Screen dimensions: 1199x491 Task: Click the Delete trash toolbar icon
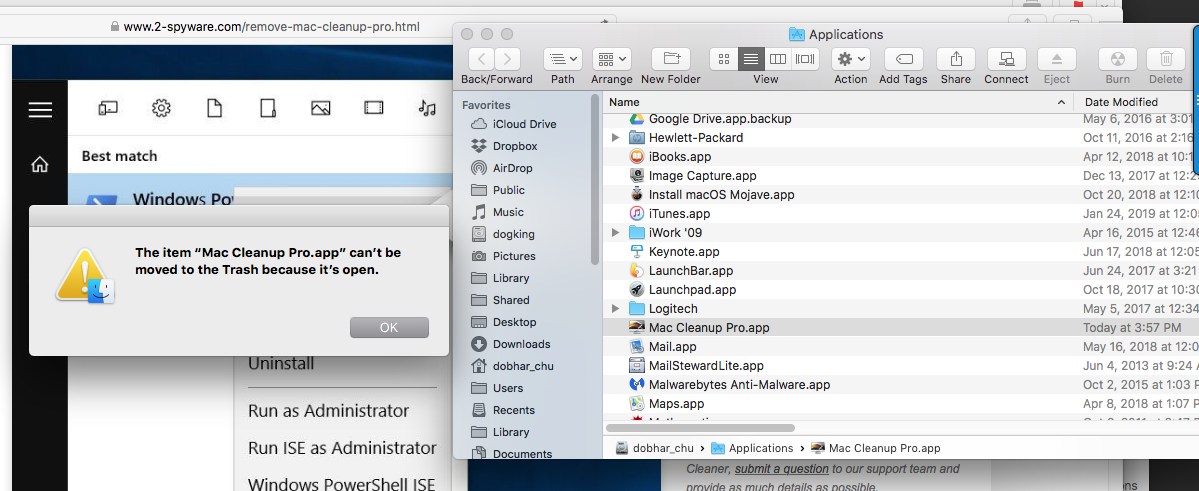click(1166, 59)
